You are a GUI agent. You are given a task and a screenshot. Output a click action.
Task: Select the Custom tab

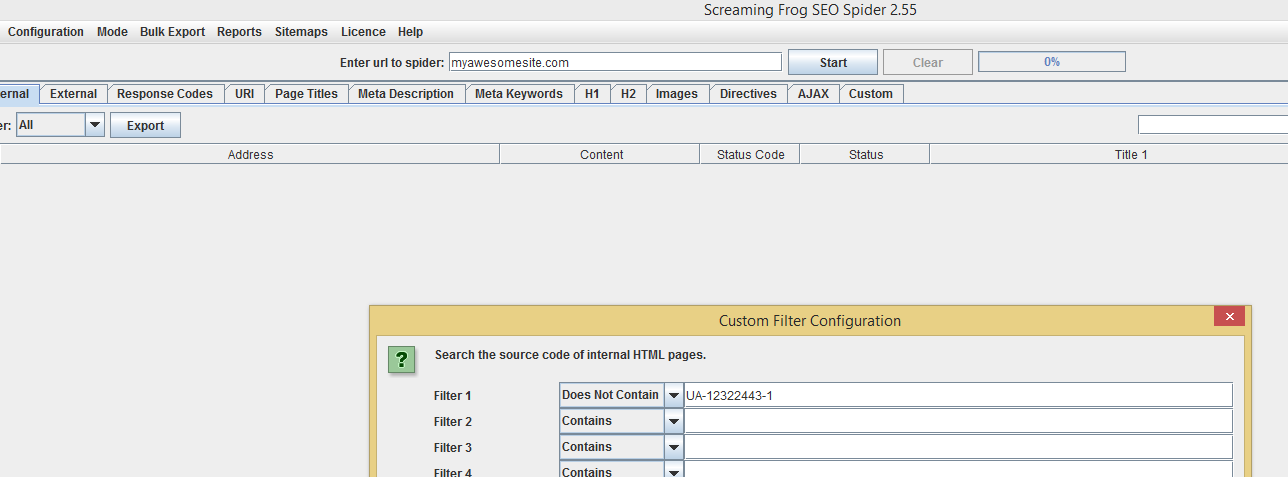click(871, 94)
